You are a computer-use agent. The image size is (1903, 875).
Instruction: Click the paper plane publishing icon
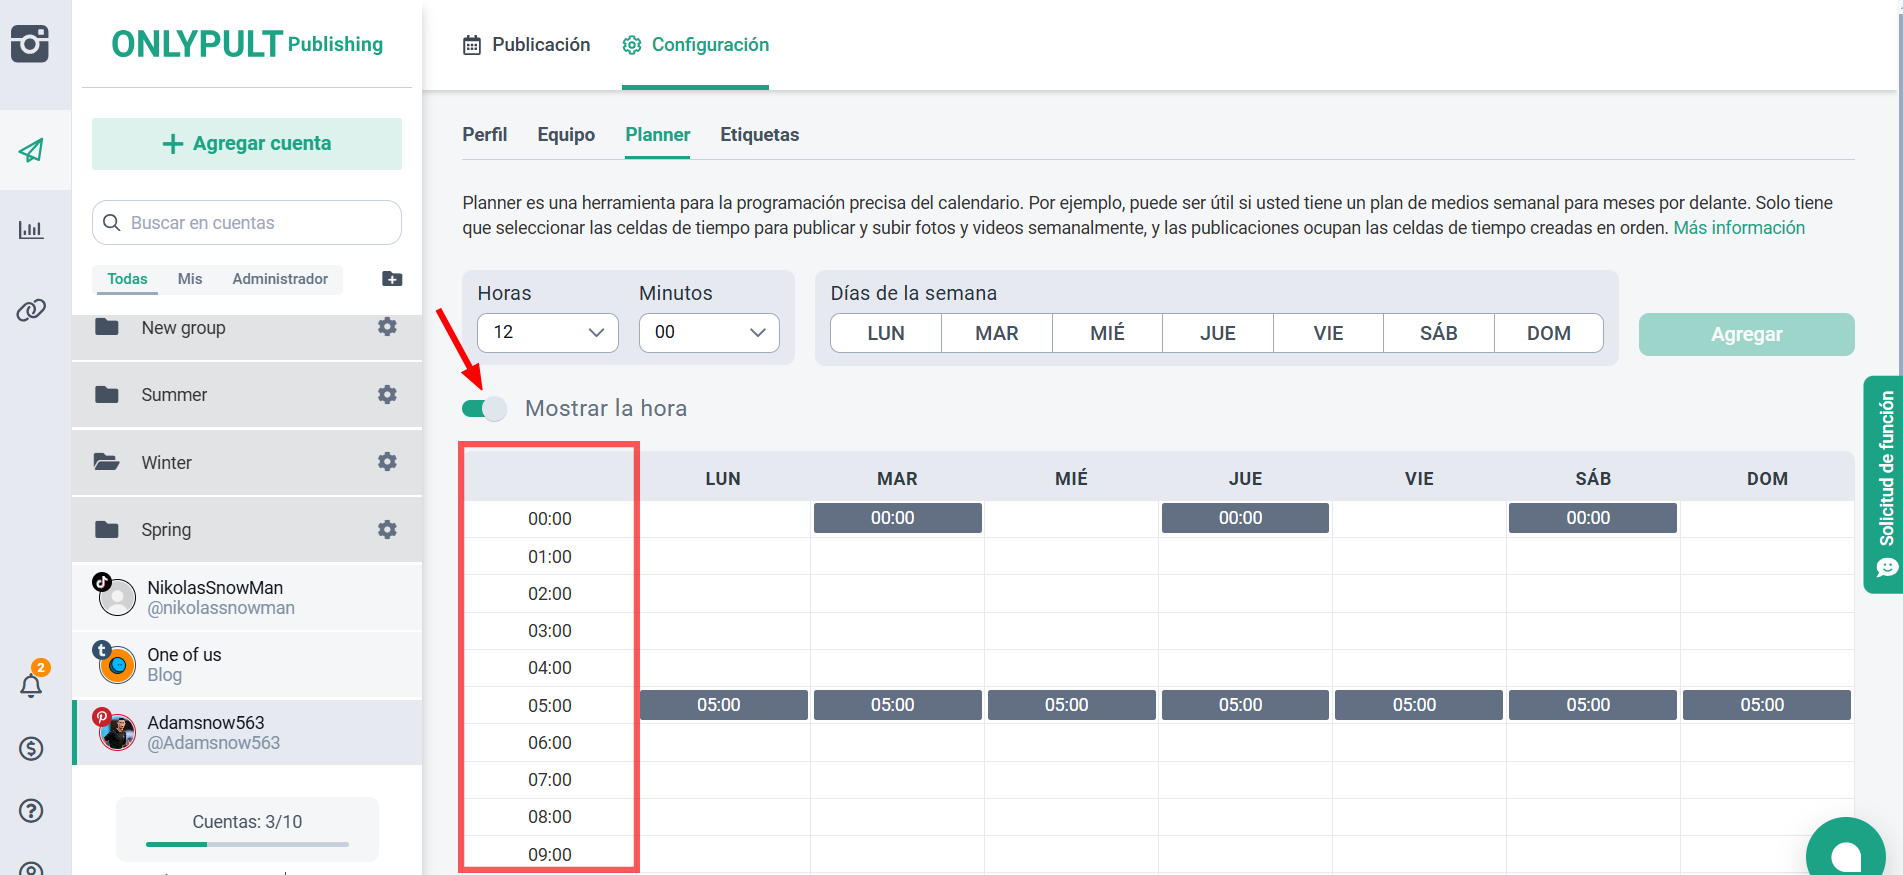31,150
